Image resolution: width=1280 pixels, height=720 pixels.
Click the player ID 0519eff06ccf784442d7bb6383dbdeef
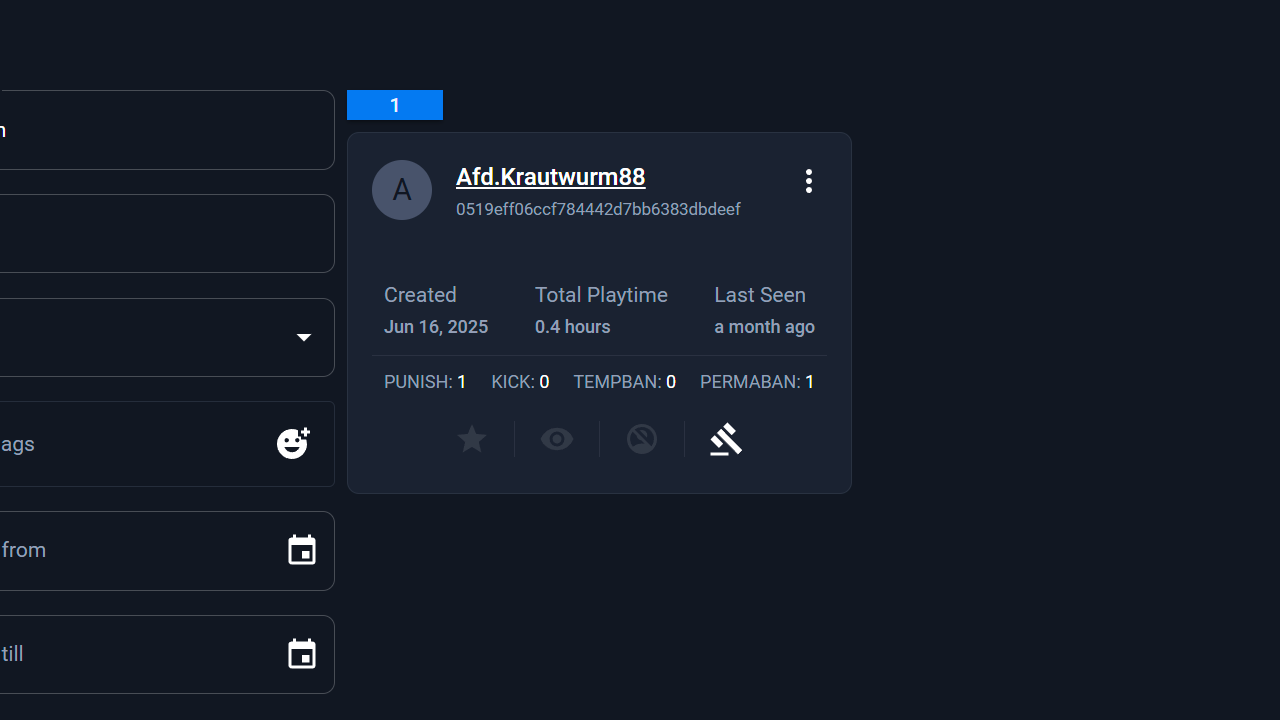click(598, 209)
